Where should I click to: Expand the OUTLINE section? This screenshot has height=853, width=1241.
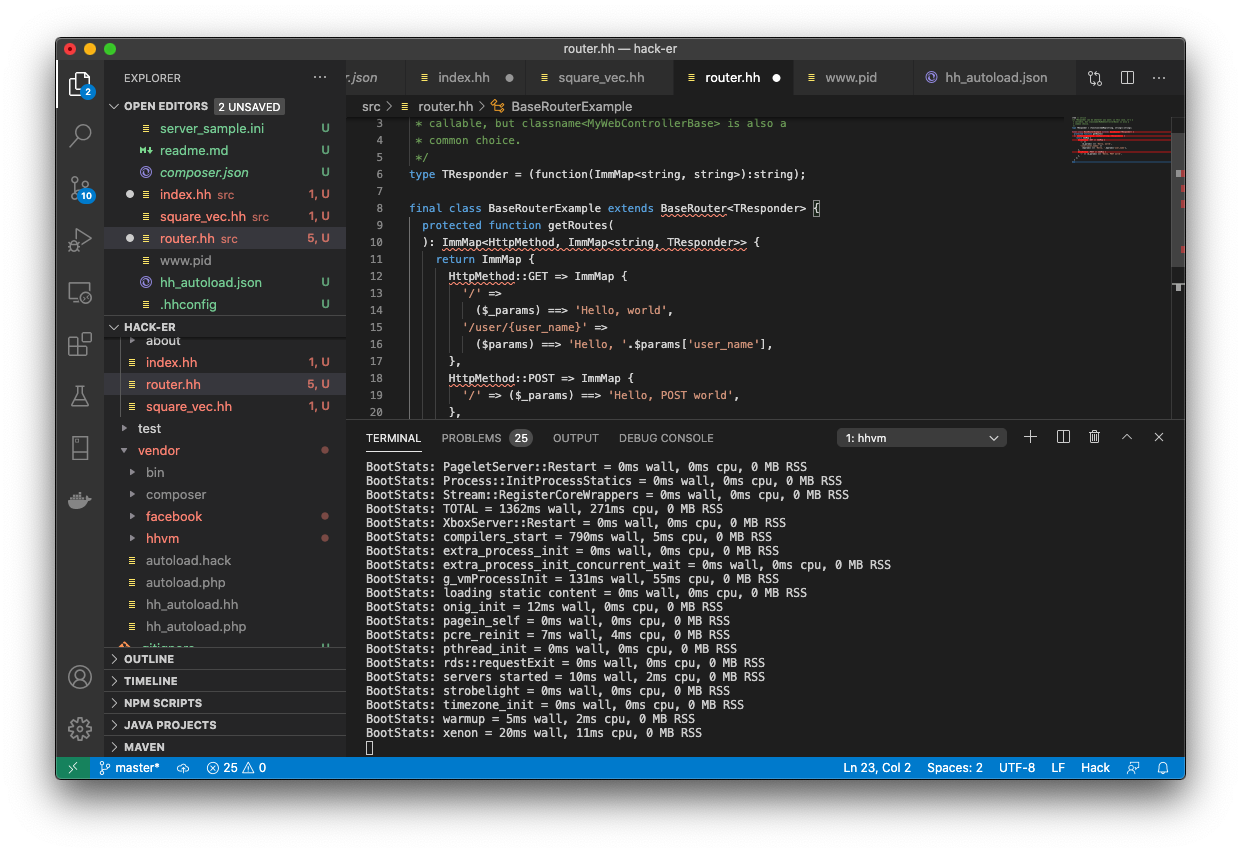(x=149, y=659)
